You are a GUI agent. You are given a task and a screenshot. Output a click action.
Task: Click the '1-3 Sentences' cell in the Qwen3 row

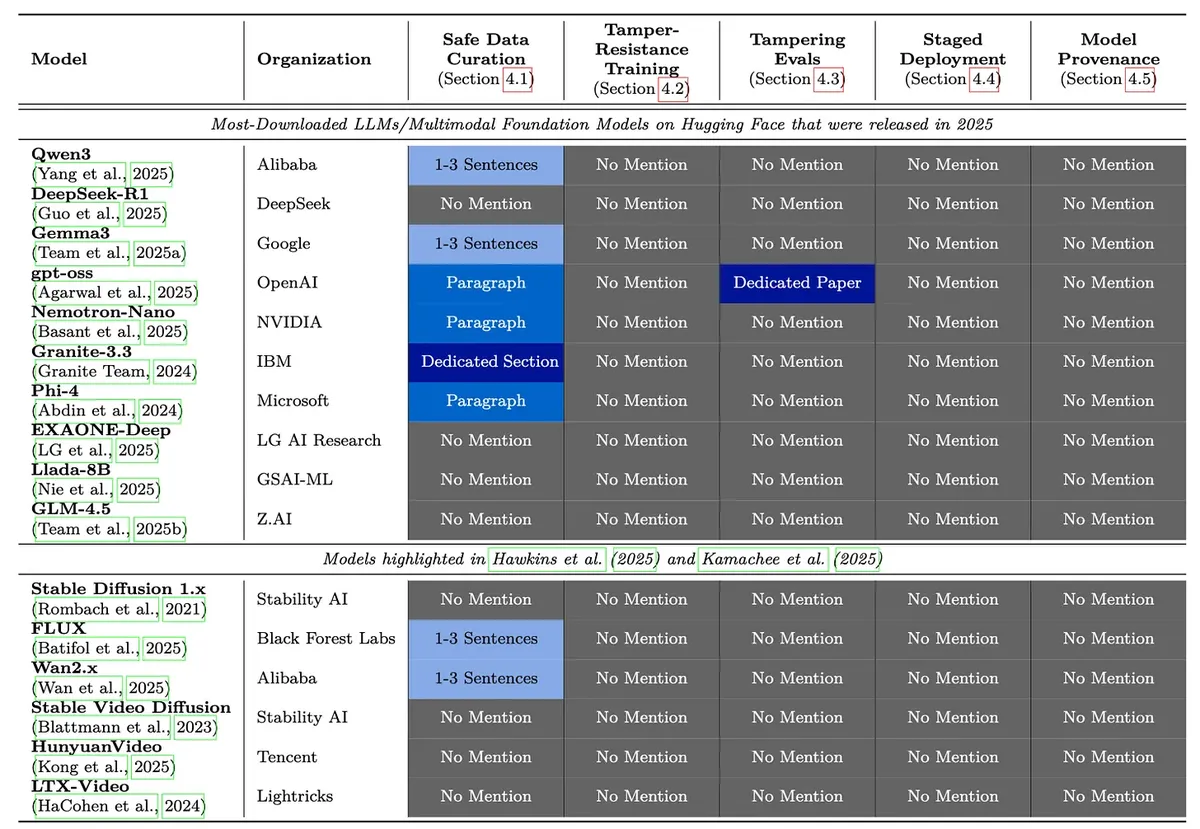[x=486, y=165]
